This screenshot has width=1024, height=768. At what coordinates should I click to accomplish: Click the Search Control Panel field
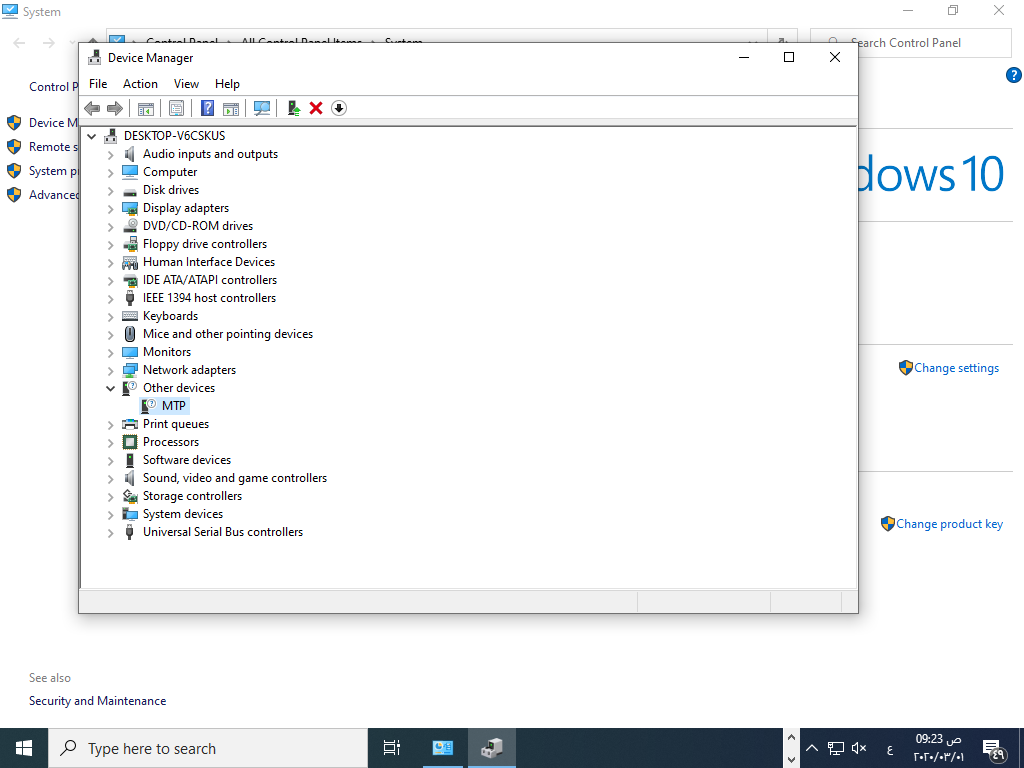tap(910, 43)
